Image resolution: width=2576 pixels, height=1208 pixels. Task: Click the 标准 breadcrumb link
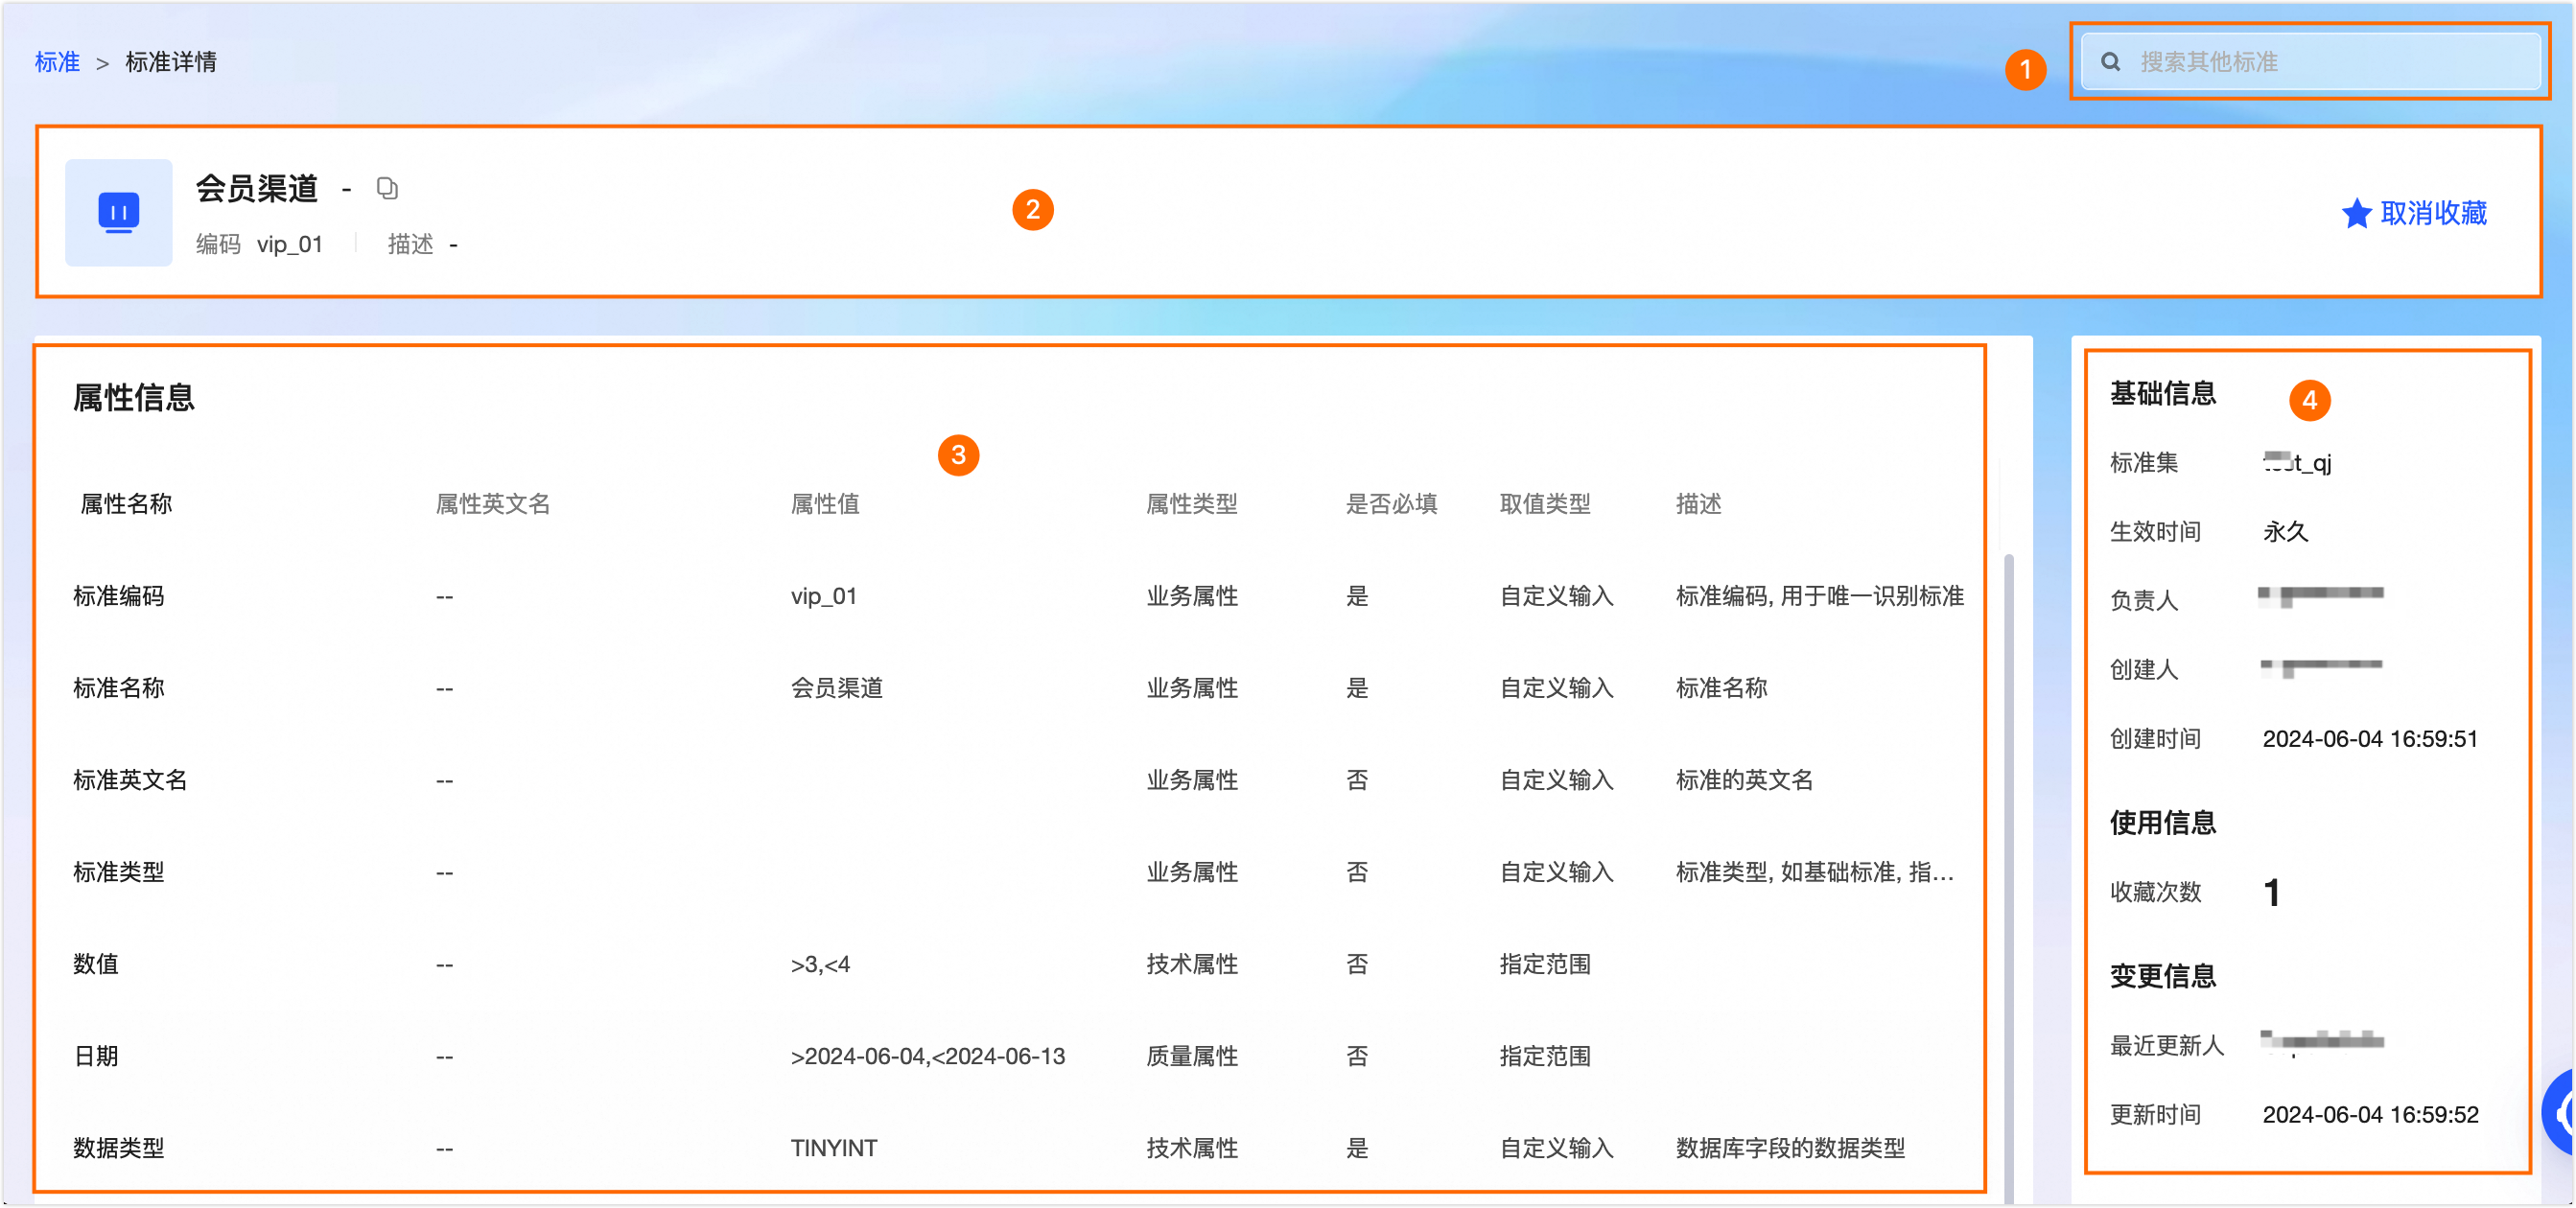(57, 62)
